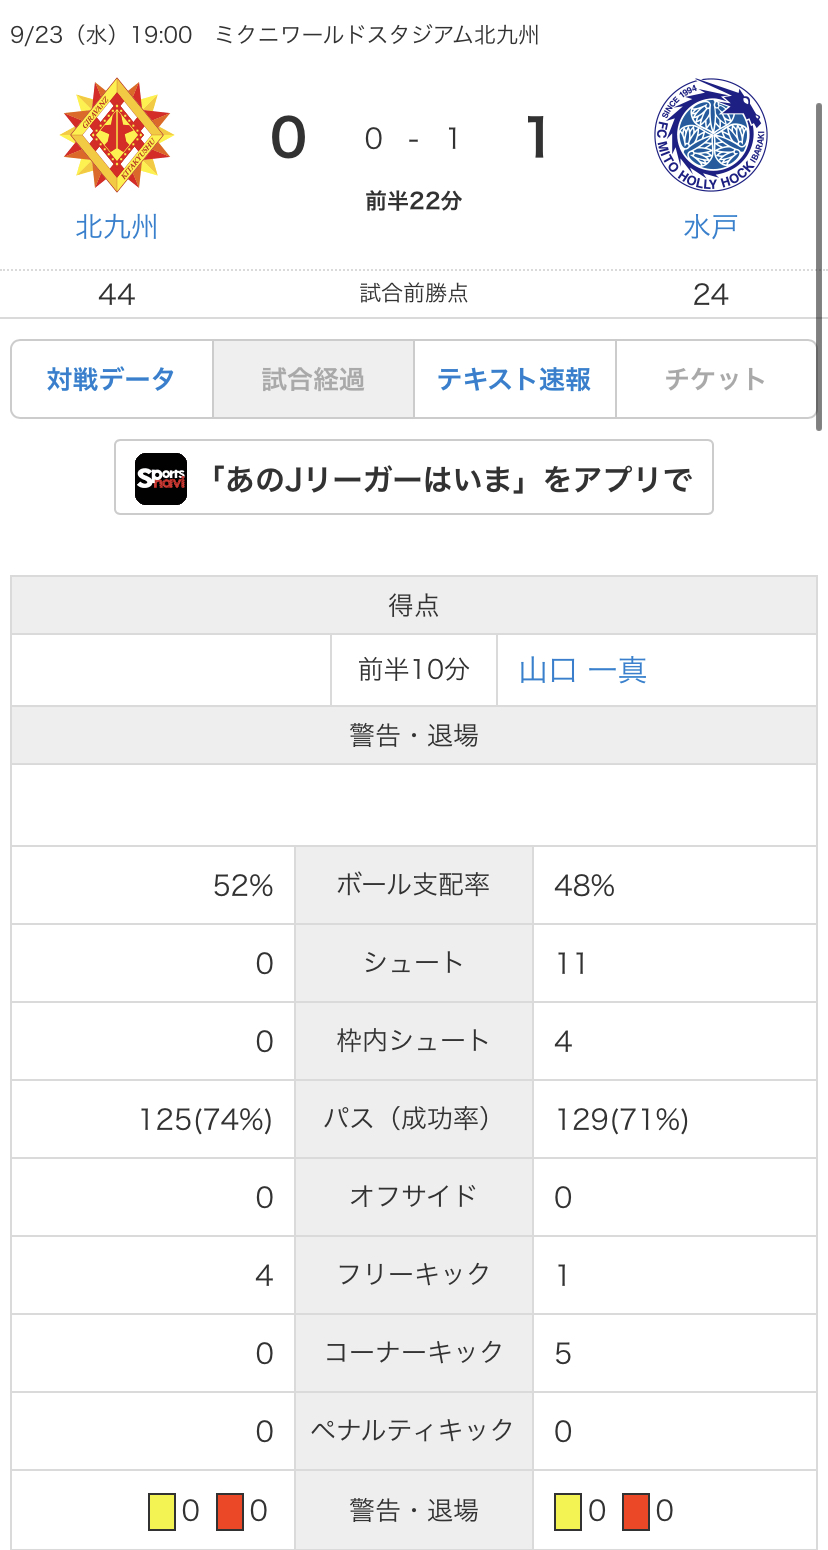Open the チケット tab

point(715,379)
